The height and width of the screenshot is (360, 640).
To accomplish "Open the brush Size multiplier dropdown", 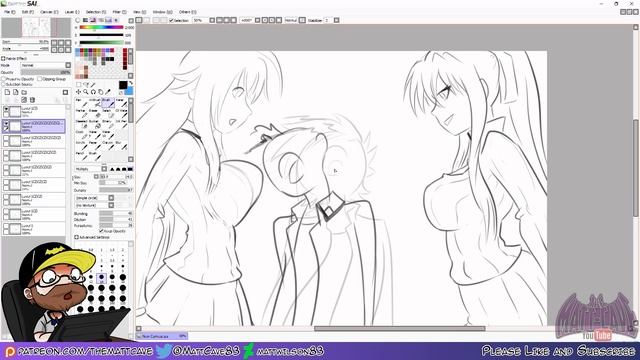I will 96,176.
